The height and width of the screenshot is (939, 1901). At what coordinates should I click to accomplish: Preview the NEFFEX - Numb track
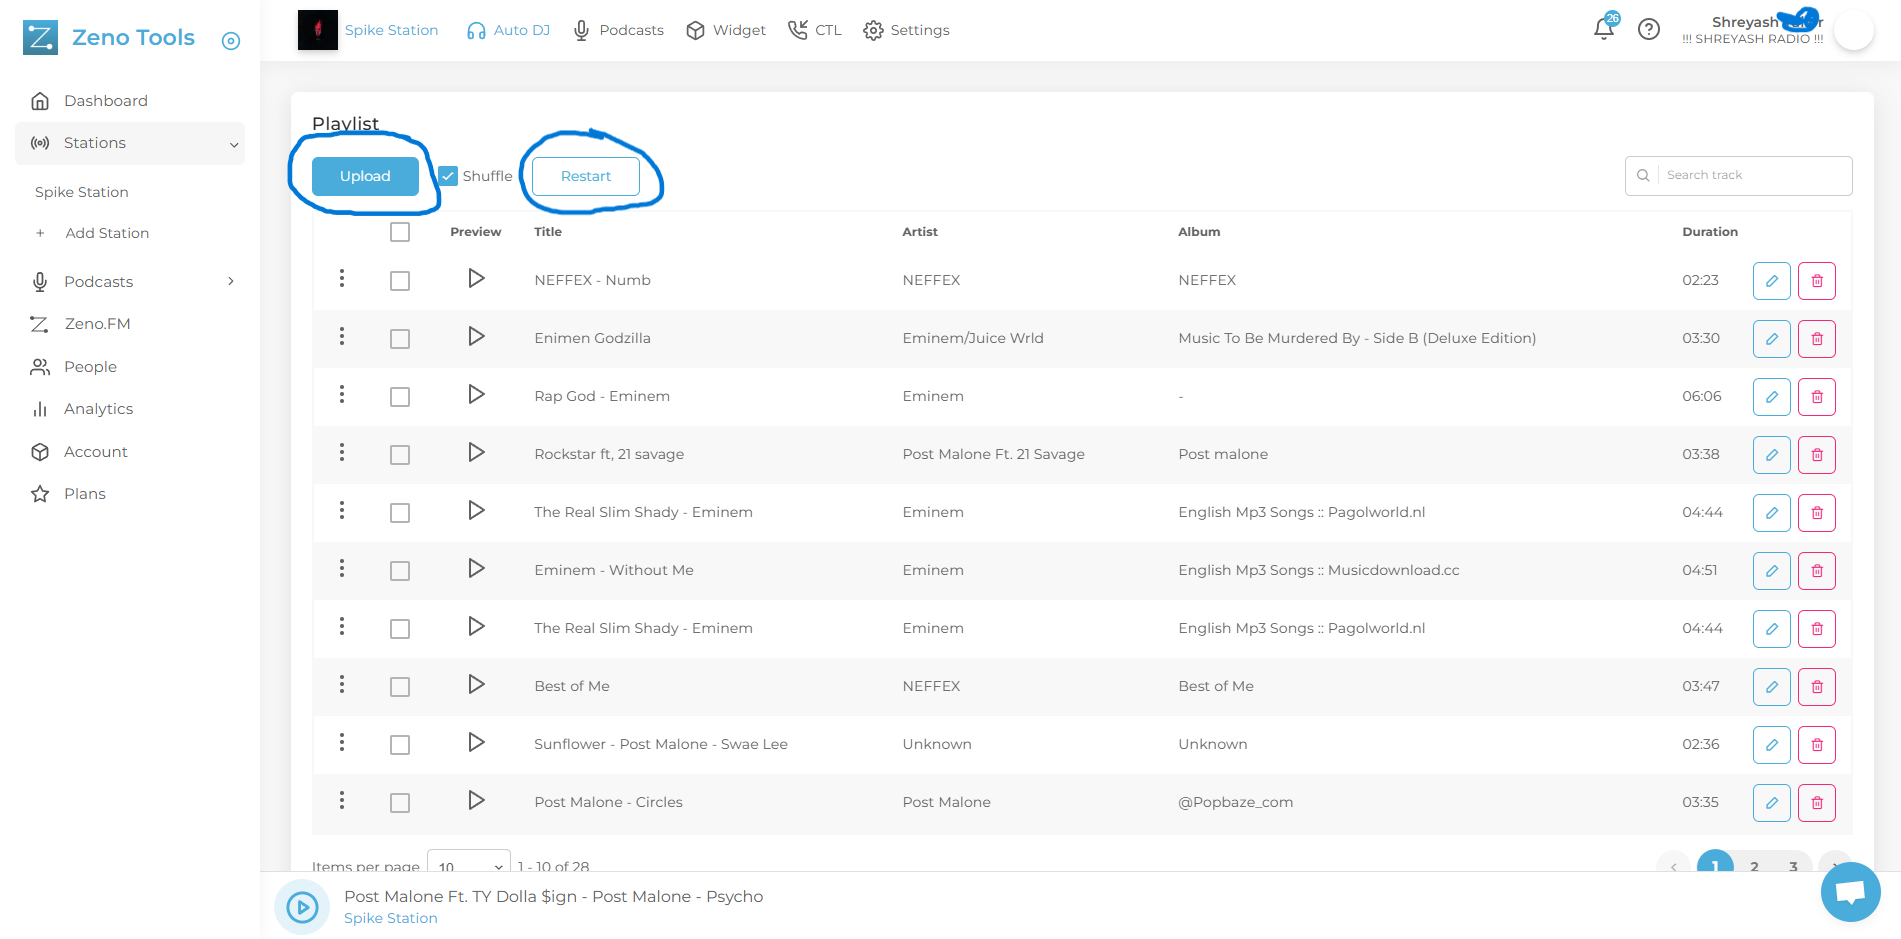click(476, 278)
